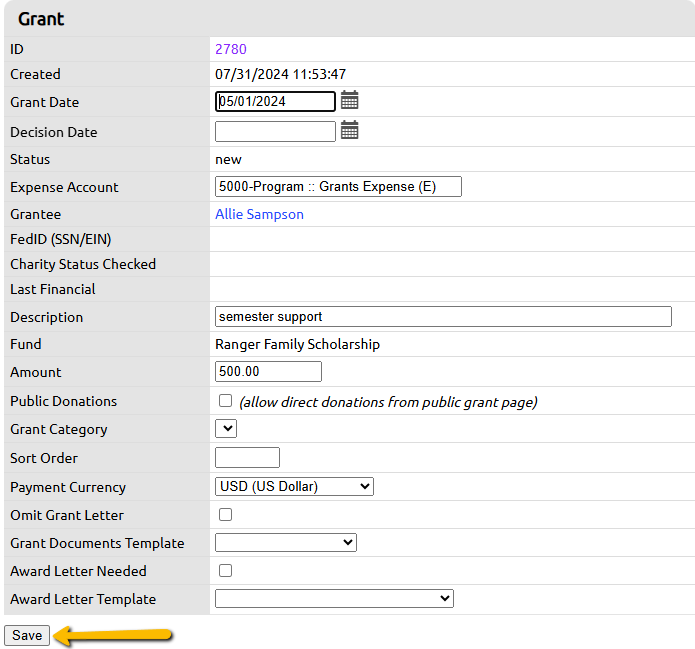Screen dimensions: 695x649
Task: Enable Public Donations checkbox
Action: pos(225,401)
